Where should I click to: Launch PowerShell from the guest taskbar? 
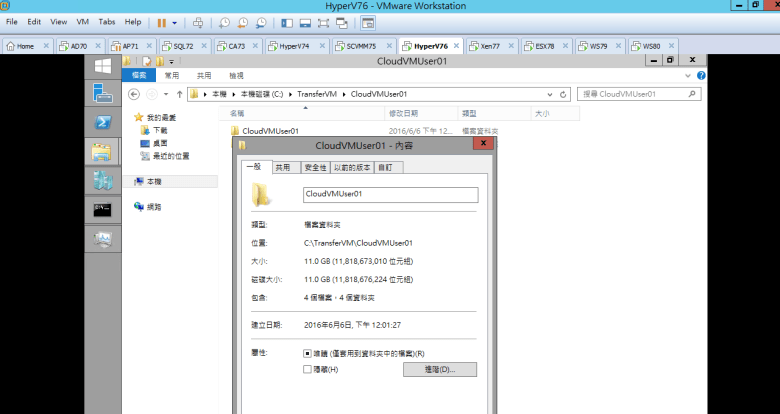[102, 123]
